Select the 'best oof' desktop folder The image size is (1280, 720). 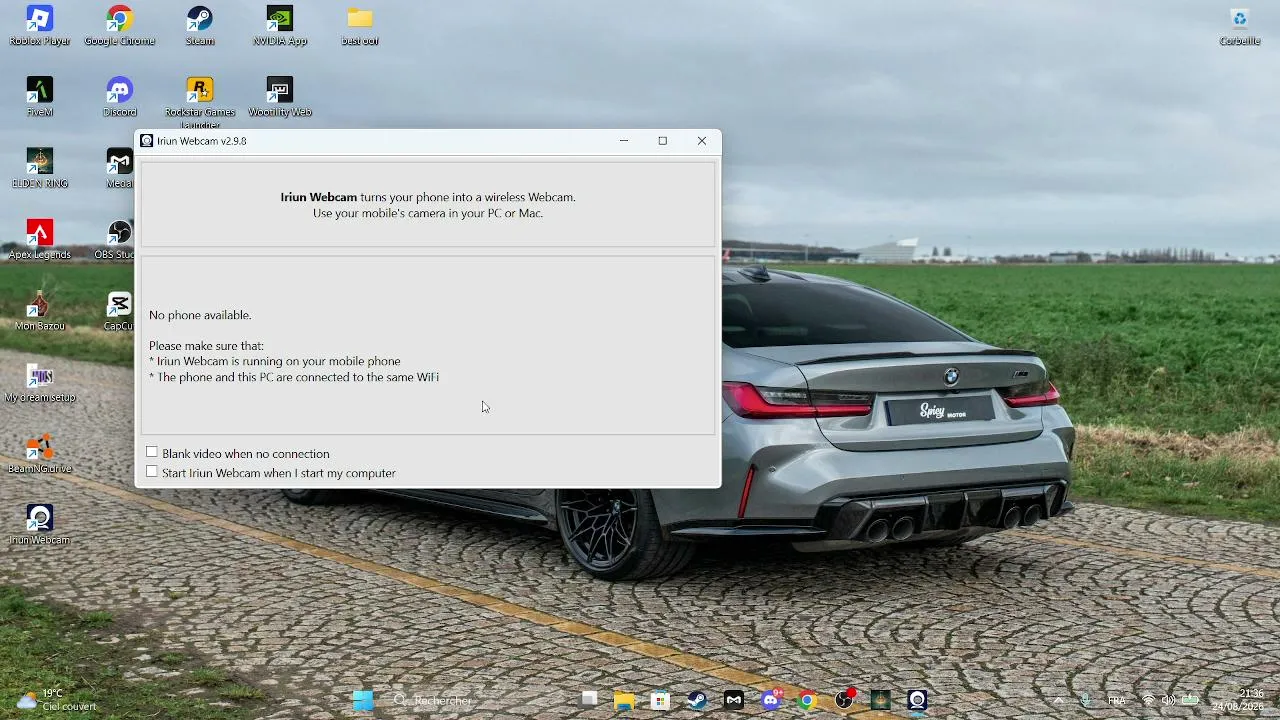tap(360, 26)
